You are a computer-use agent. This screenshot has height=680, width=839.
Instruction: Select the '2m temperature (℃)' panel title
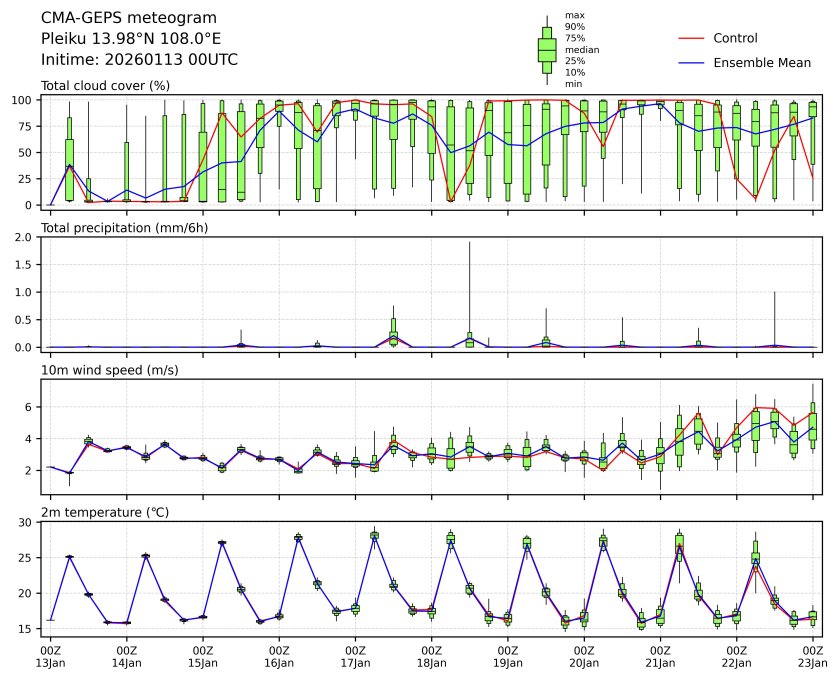click(105, 513)
